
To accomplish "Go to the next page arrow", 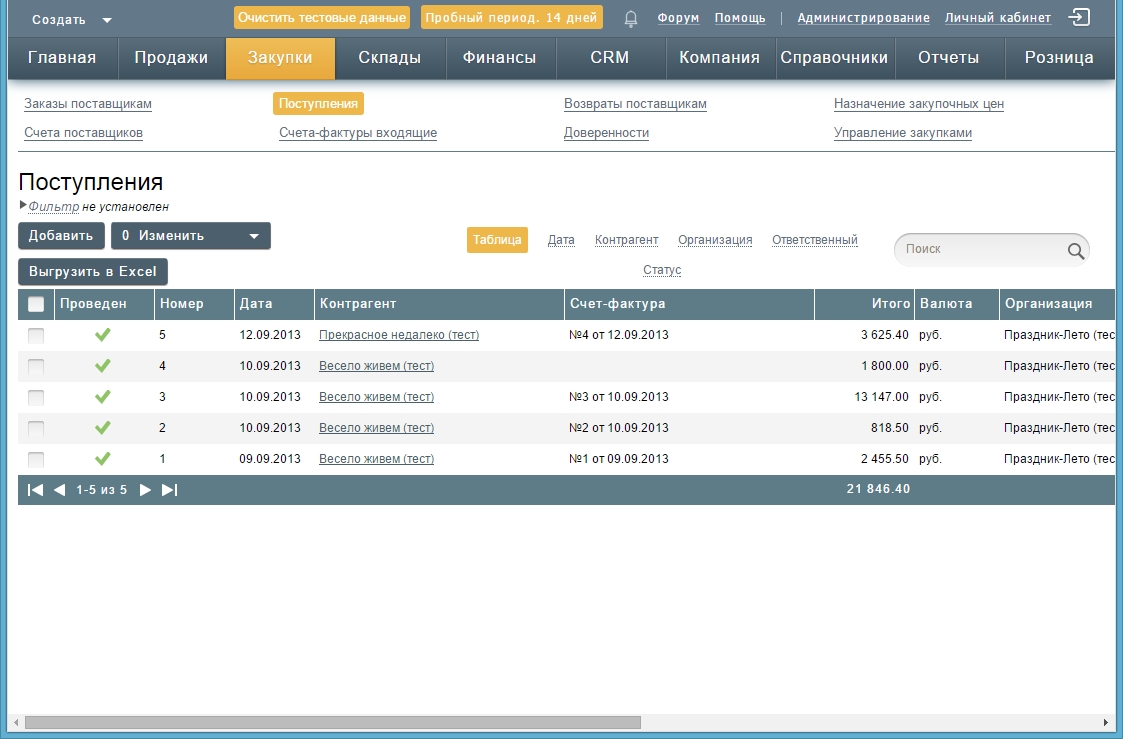I will tap(145, 490).
